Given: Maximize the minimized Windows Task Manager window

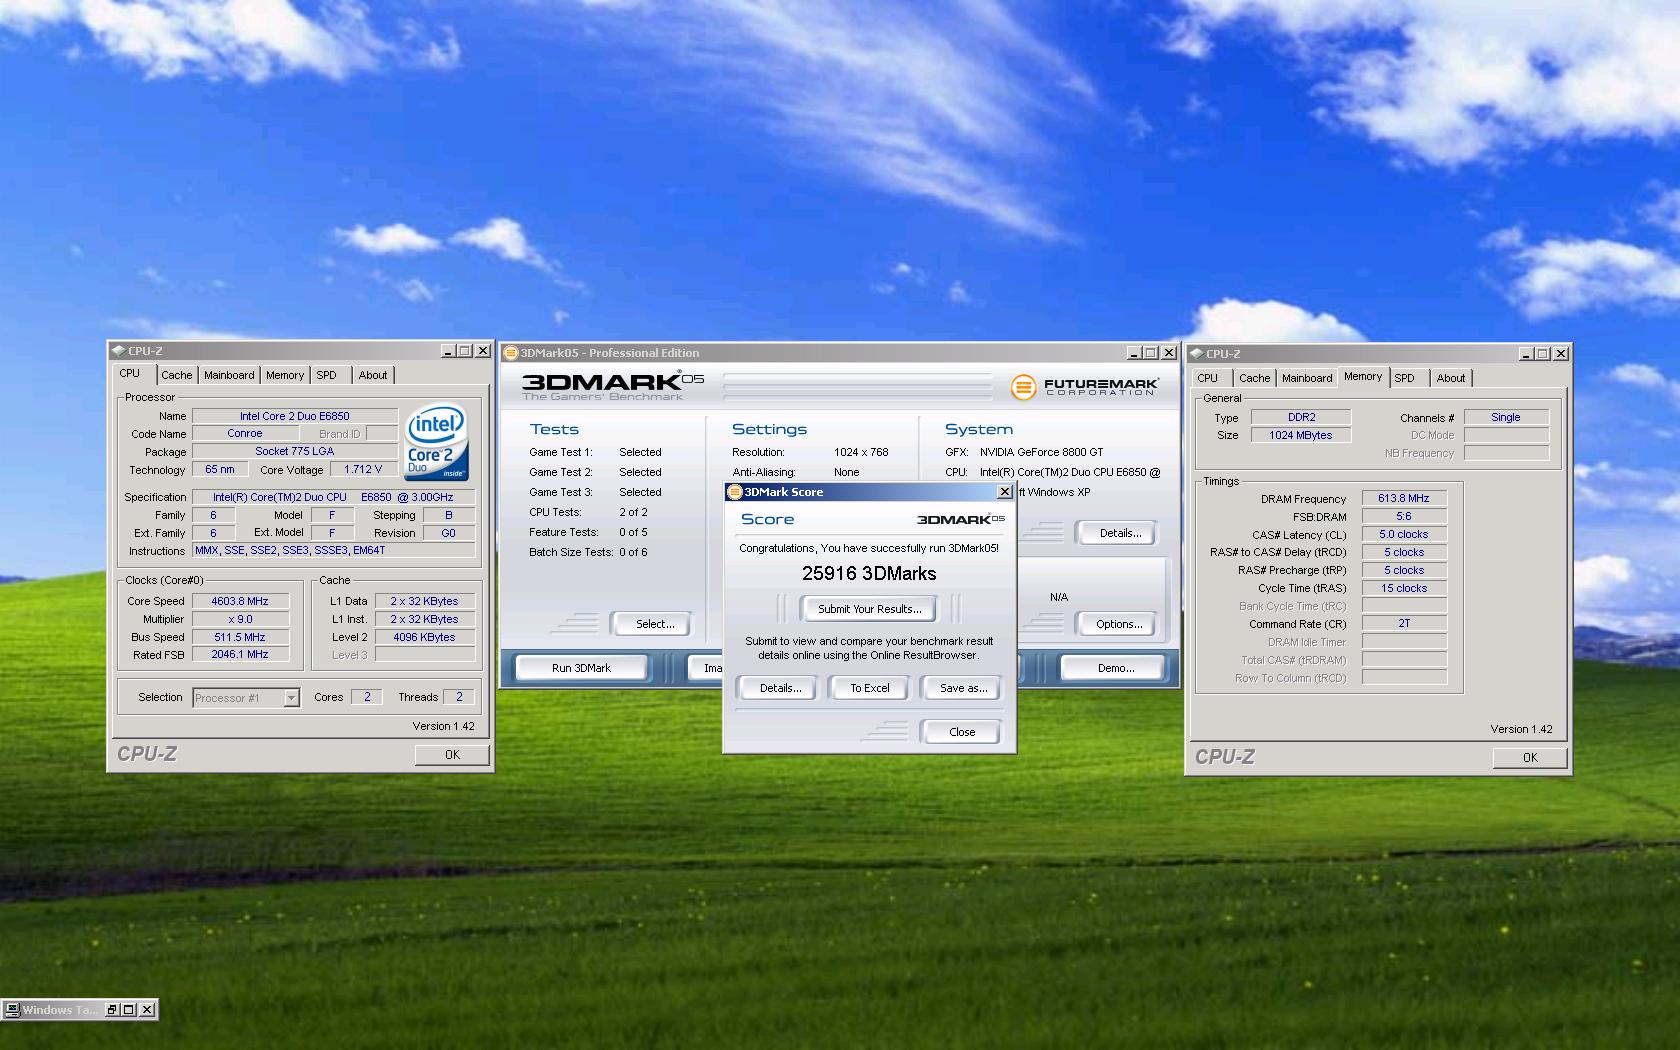Looking at the screenshot, I should coord(130,1010).
